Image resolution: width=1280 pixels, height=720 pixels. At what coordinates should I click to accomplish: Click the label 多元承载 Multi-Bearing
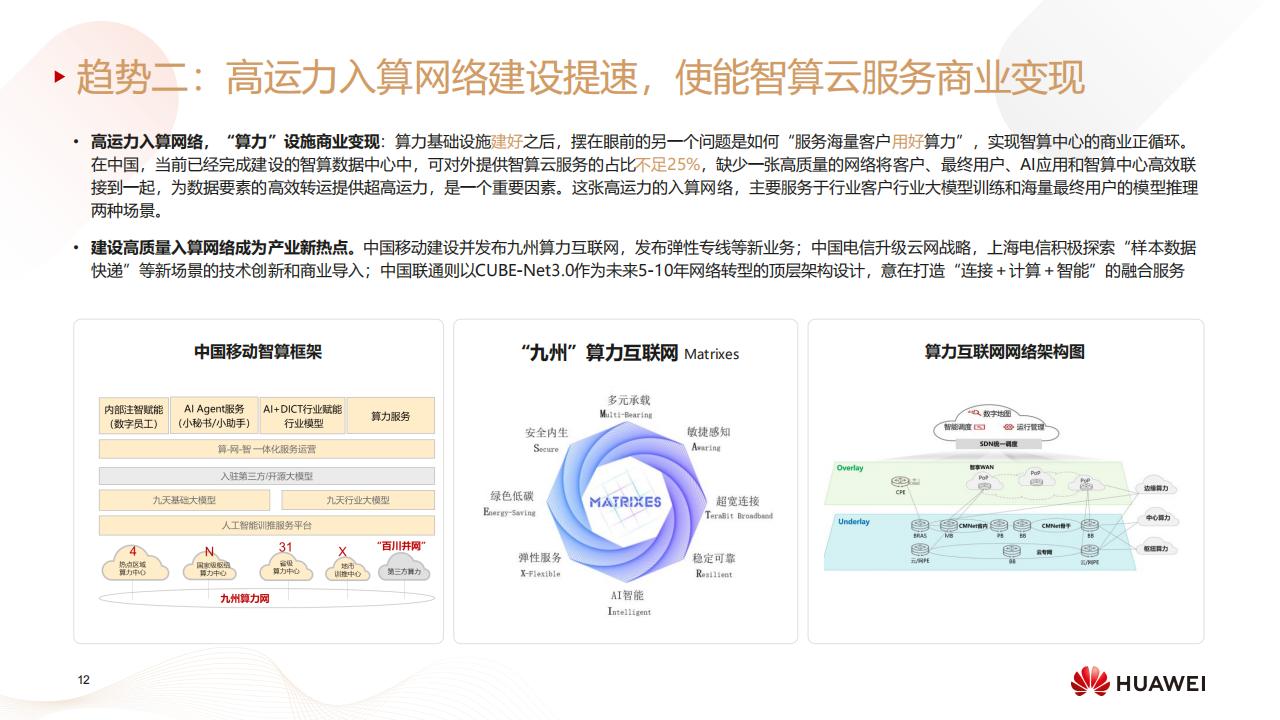click(627, 406)
